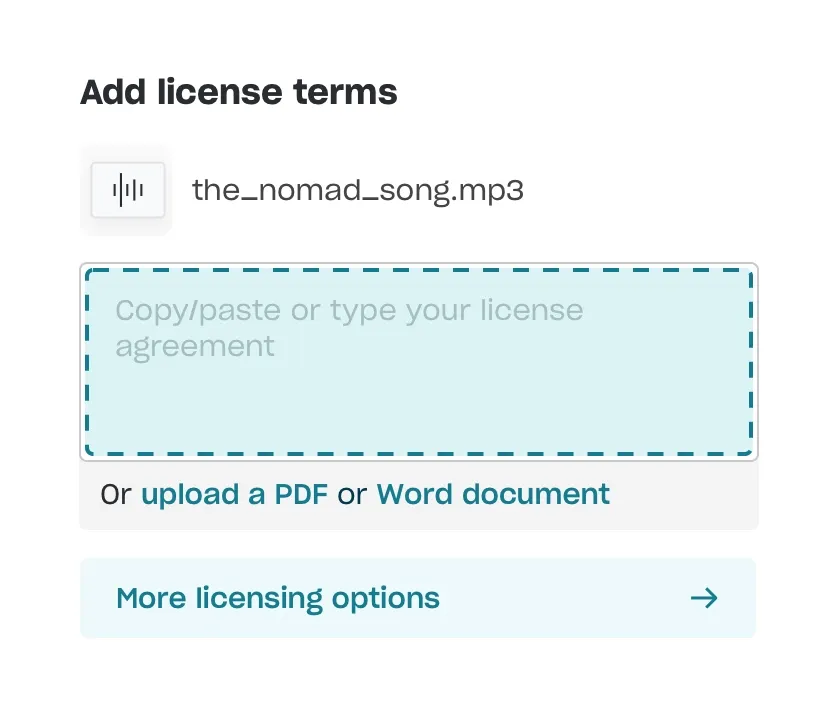Screen dimensions: 840x720
Task: Click the "Or" text before upload a PDF
Action: pos(115,494)
